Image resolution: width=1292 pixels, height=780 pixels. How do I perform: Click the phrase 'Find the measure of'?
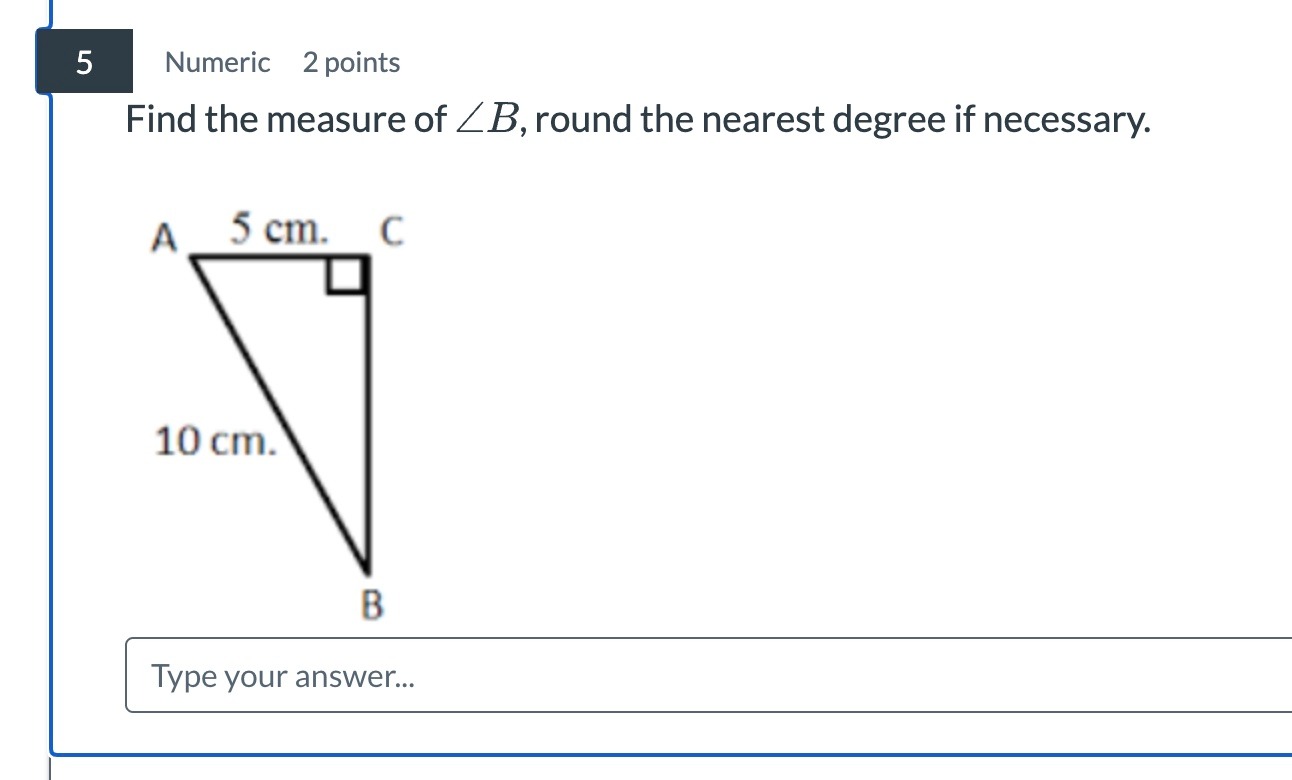coord(286,121)
